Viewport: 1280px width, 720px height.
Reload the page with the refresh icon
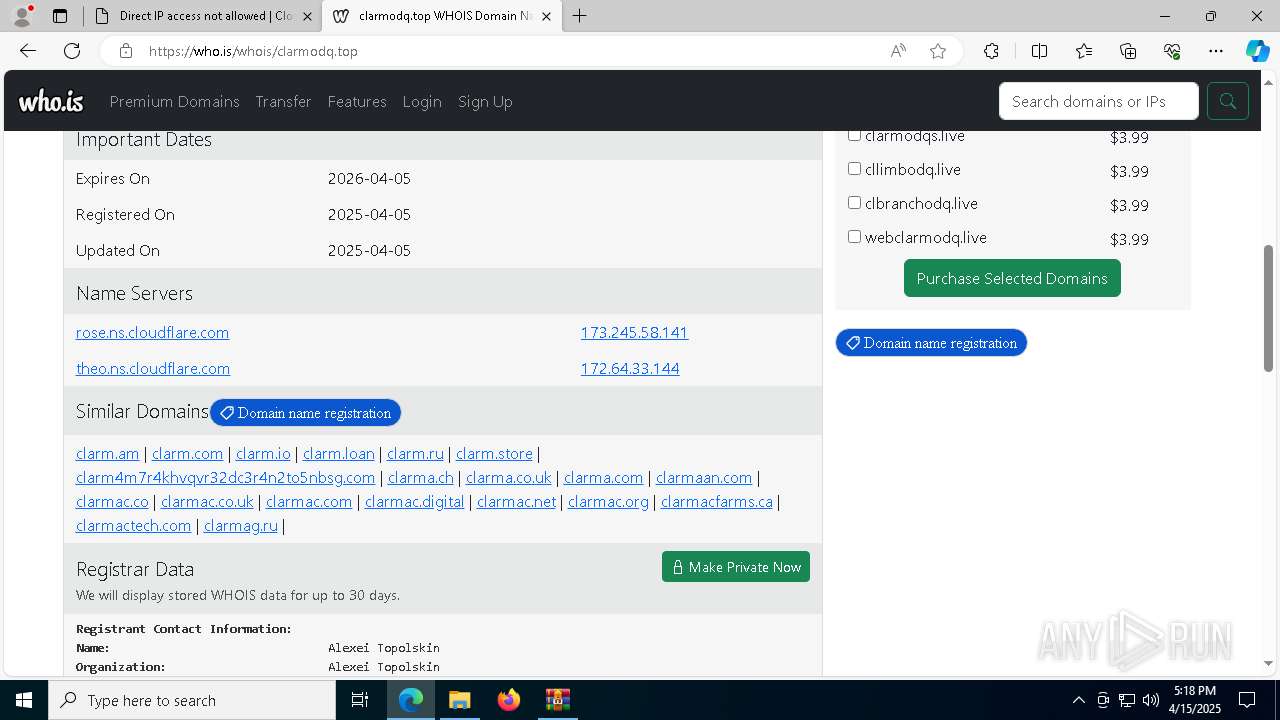pos(72,51)
